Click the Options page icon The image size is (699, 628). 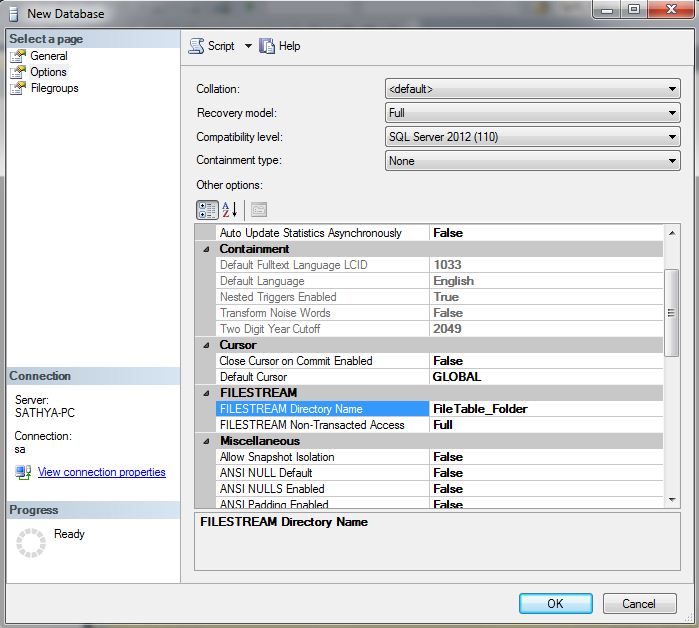point(18,72)
